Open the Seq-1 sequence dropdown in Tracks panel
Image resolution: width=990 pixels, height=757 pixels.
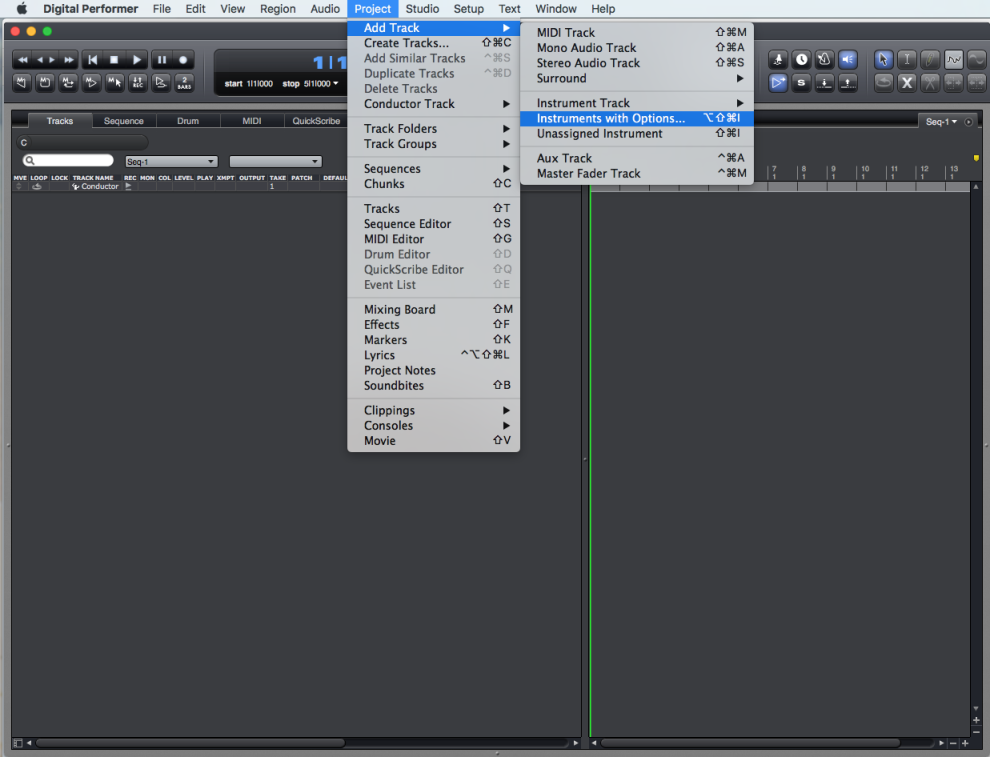pos(171,162)
